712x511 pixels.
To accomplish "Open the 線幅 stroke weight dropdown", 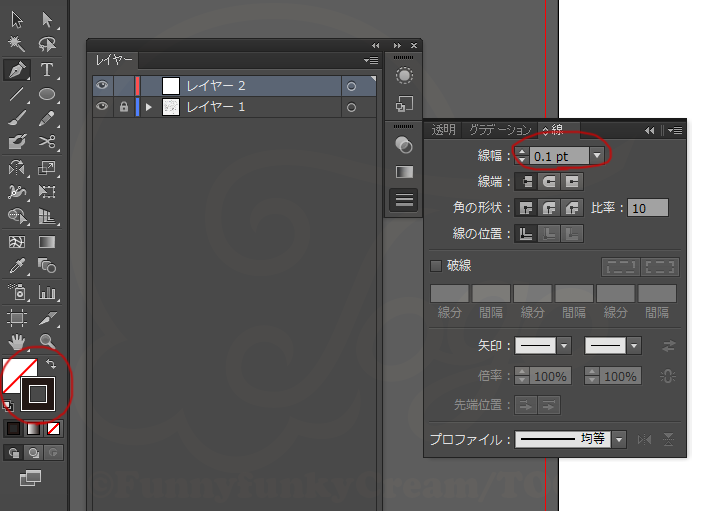I will click(x=597, y=156).
